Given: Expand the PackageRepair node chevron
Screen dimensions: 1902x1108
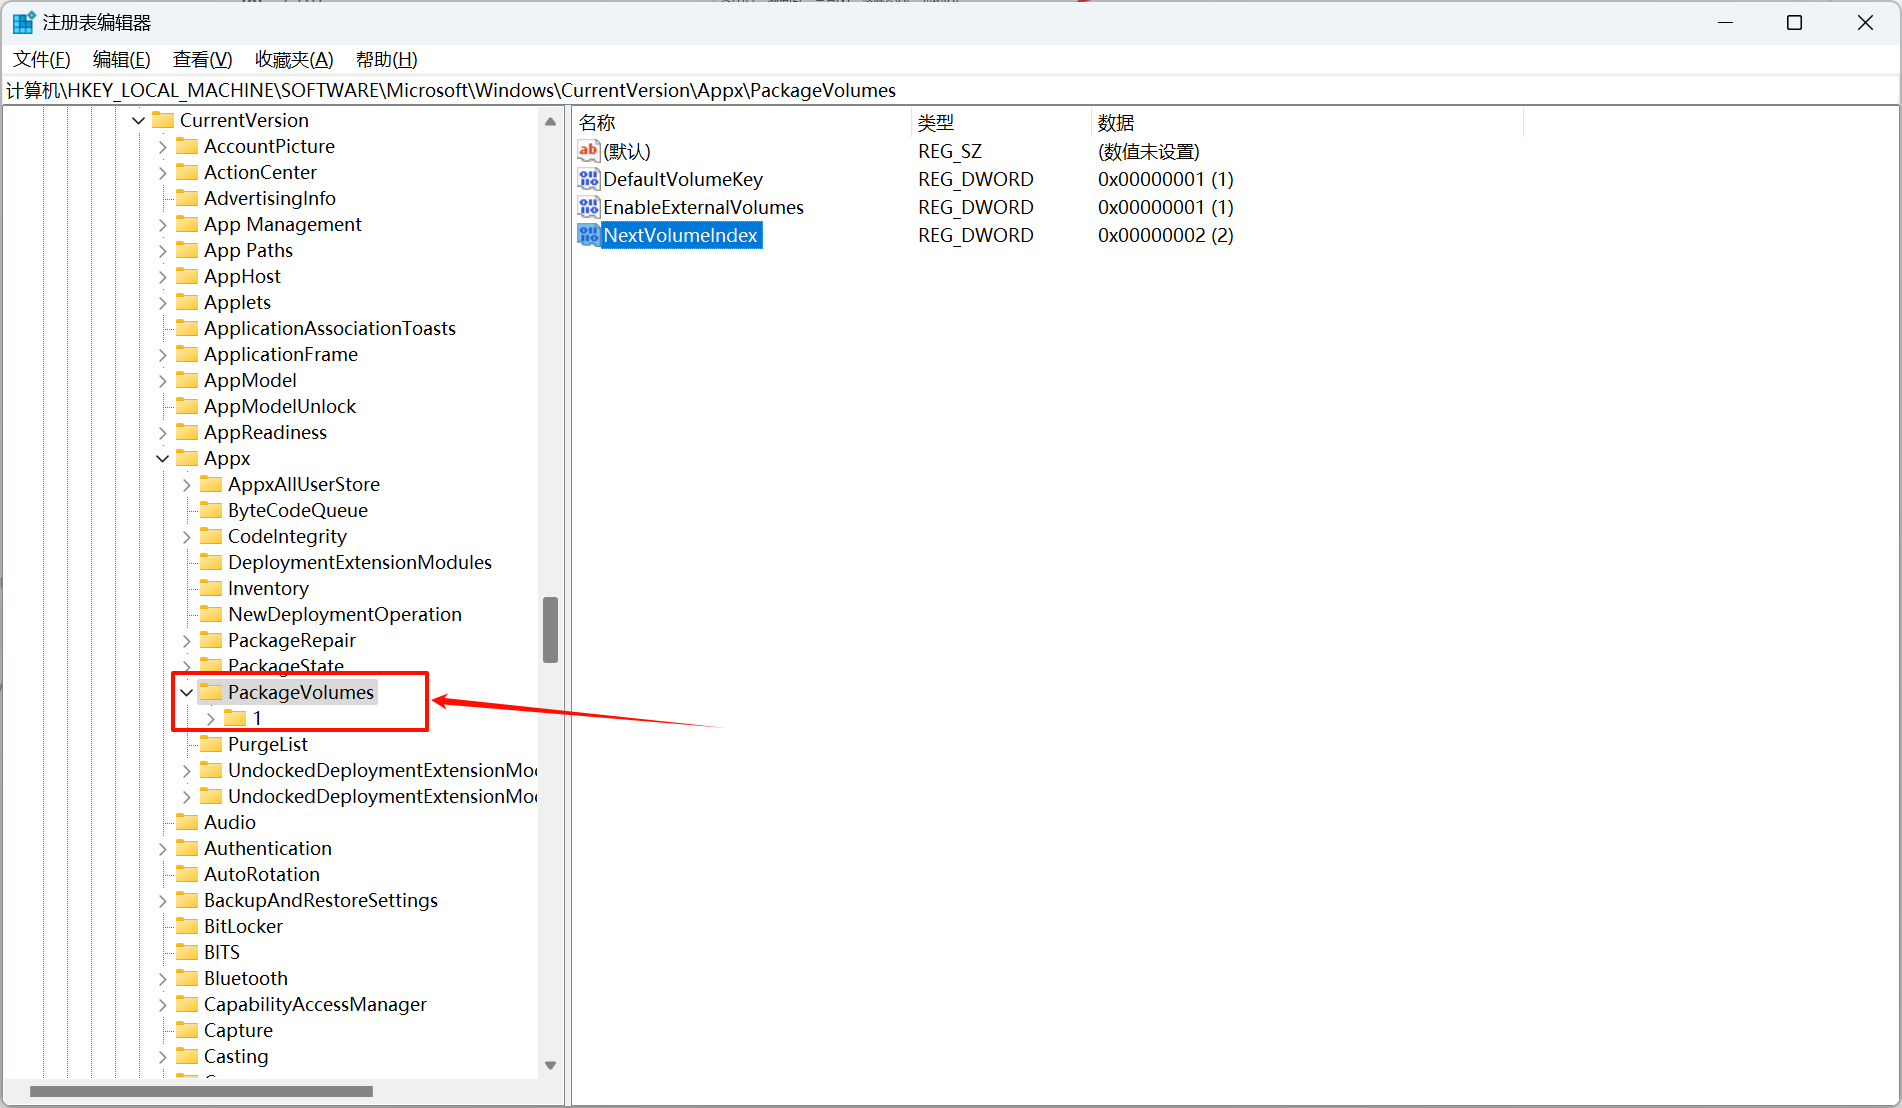Looking at the screenshot, I should click(x=186, y=640).
